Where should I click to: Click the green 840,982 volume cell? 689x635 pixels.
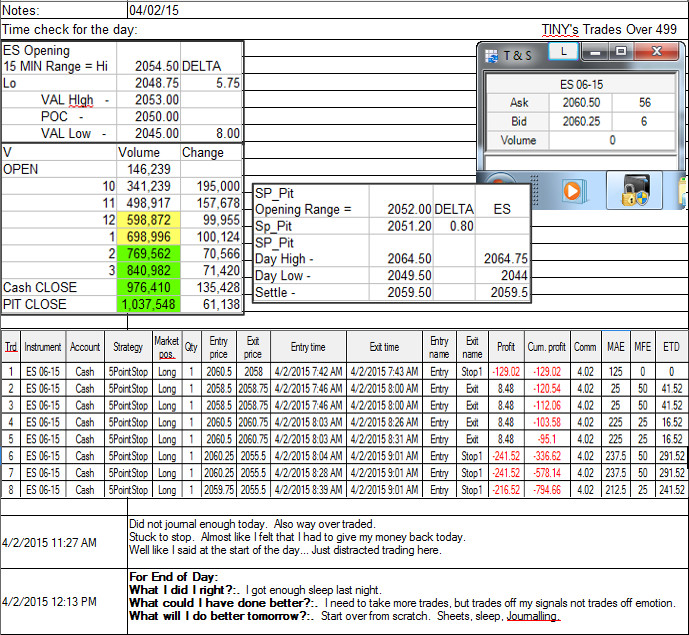pos(149,270)
